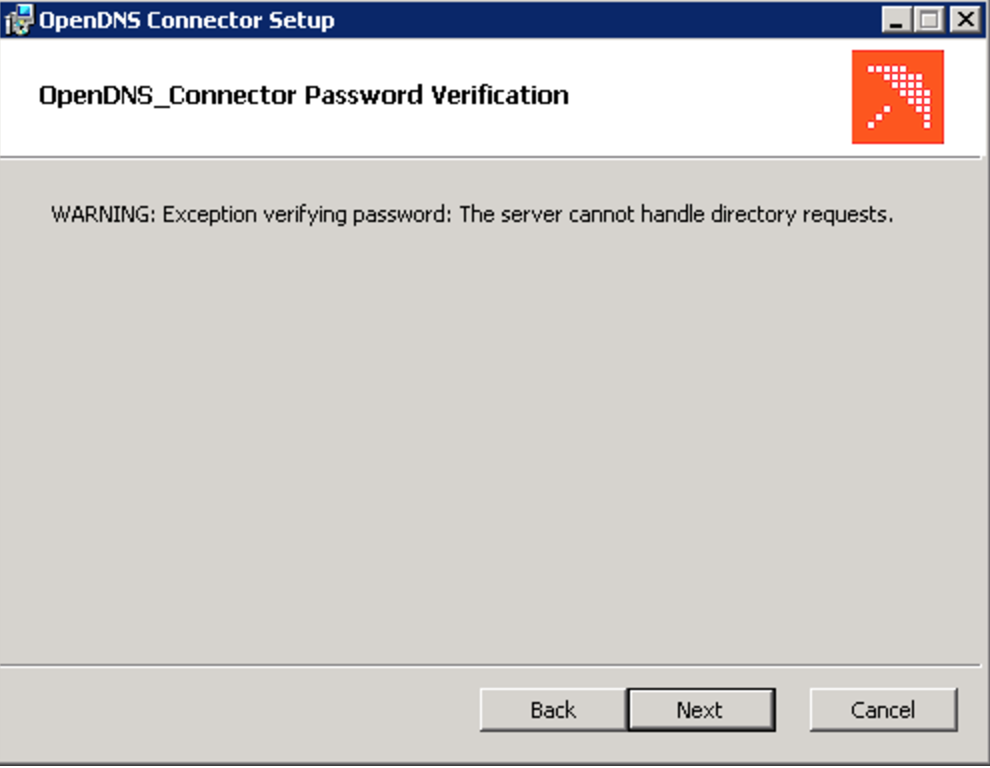
Task: Minimize the OpenDNS Connector Setup window
Action: pos(896,20)
